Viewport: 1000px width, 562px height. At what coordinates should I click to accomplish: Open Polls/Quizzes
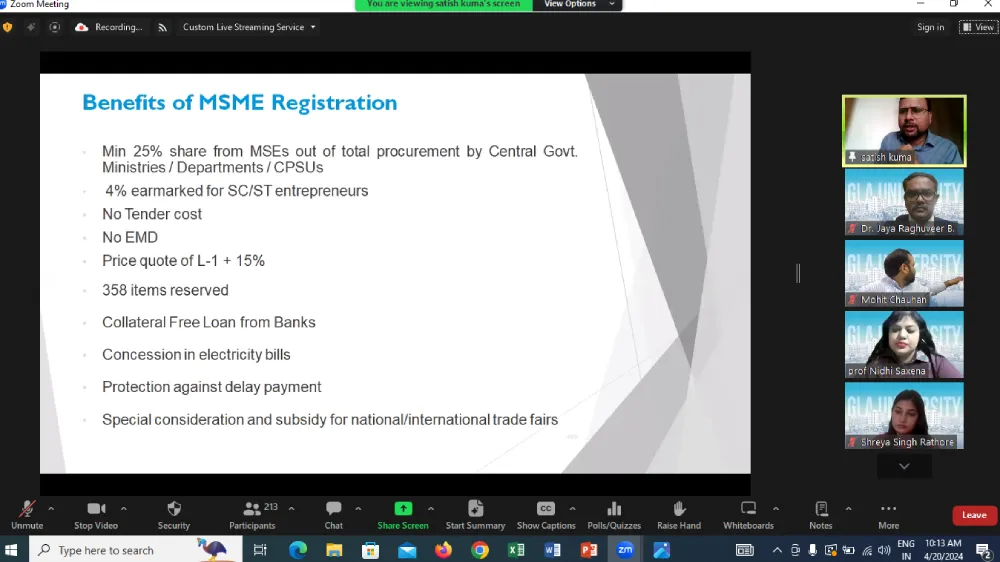(x=614, y=509)
